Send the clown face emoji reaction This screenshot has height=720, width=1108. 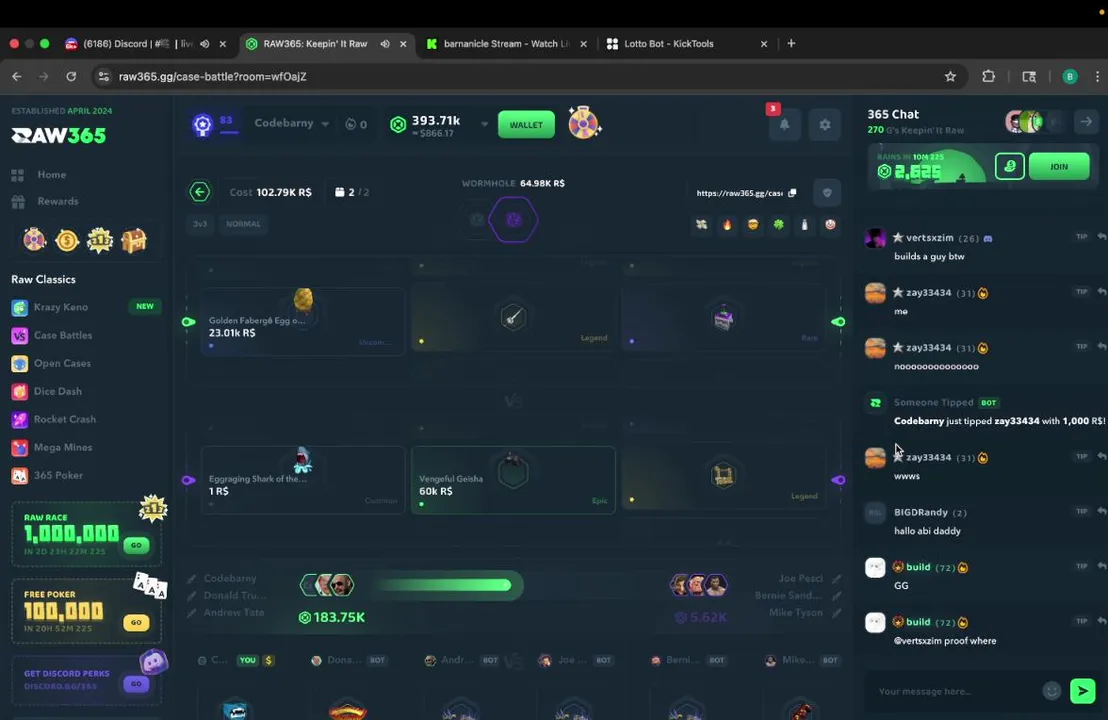830,225
